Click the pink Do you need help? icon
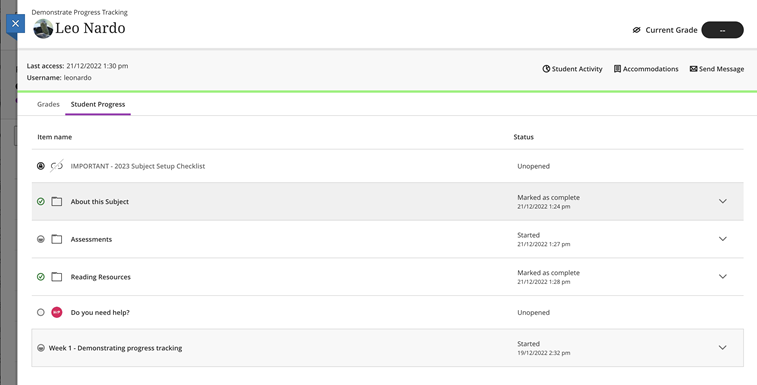The height and width of the screenshot is (385, 757). [56, 313]
